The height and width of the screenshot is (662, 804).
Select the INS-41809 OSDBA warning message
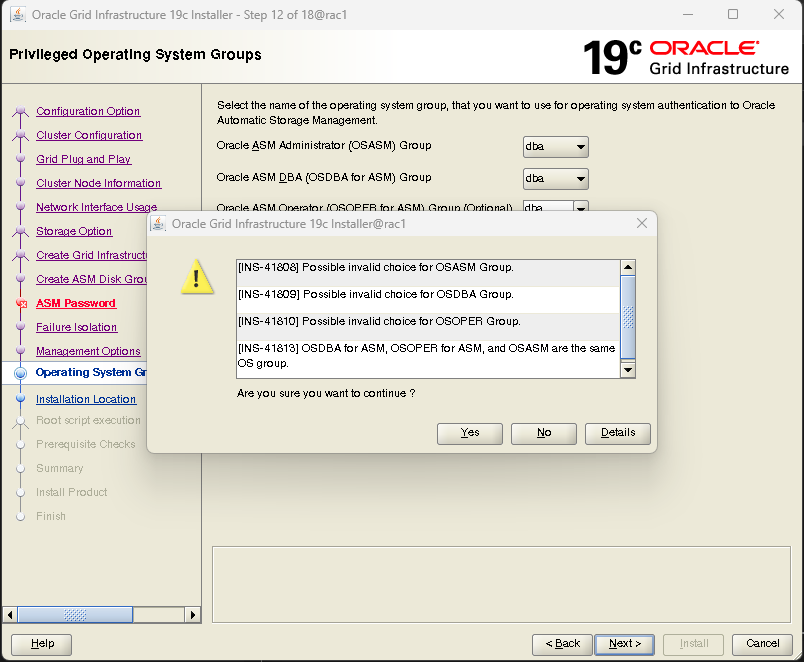tap(428, 299)
